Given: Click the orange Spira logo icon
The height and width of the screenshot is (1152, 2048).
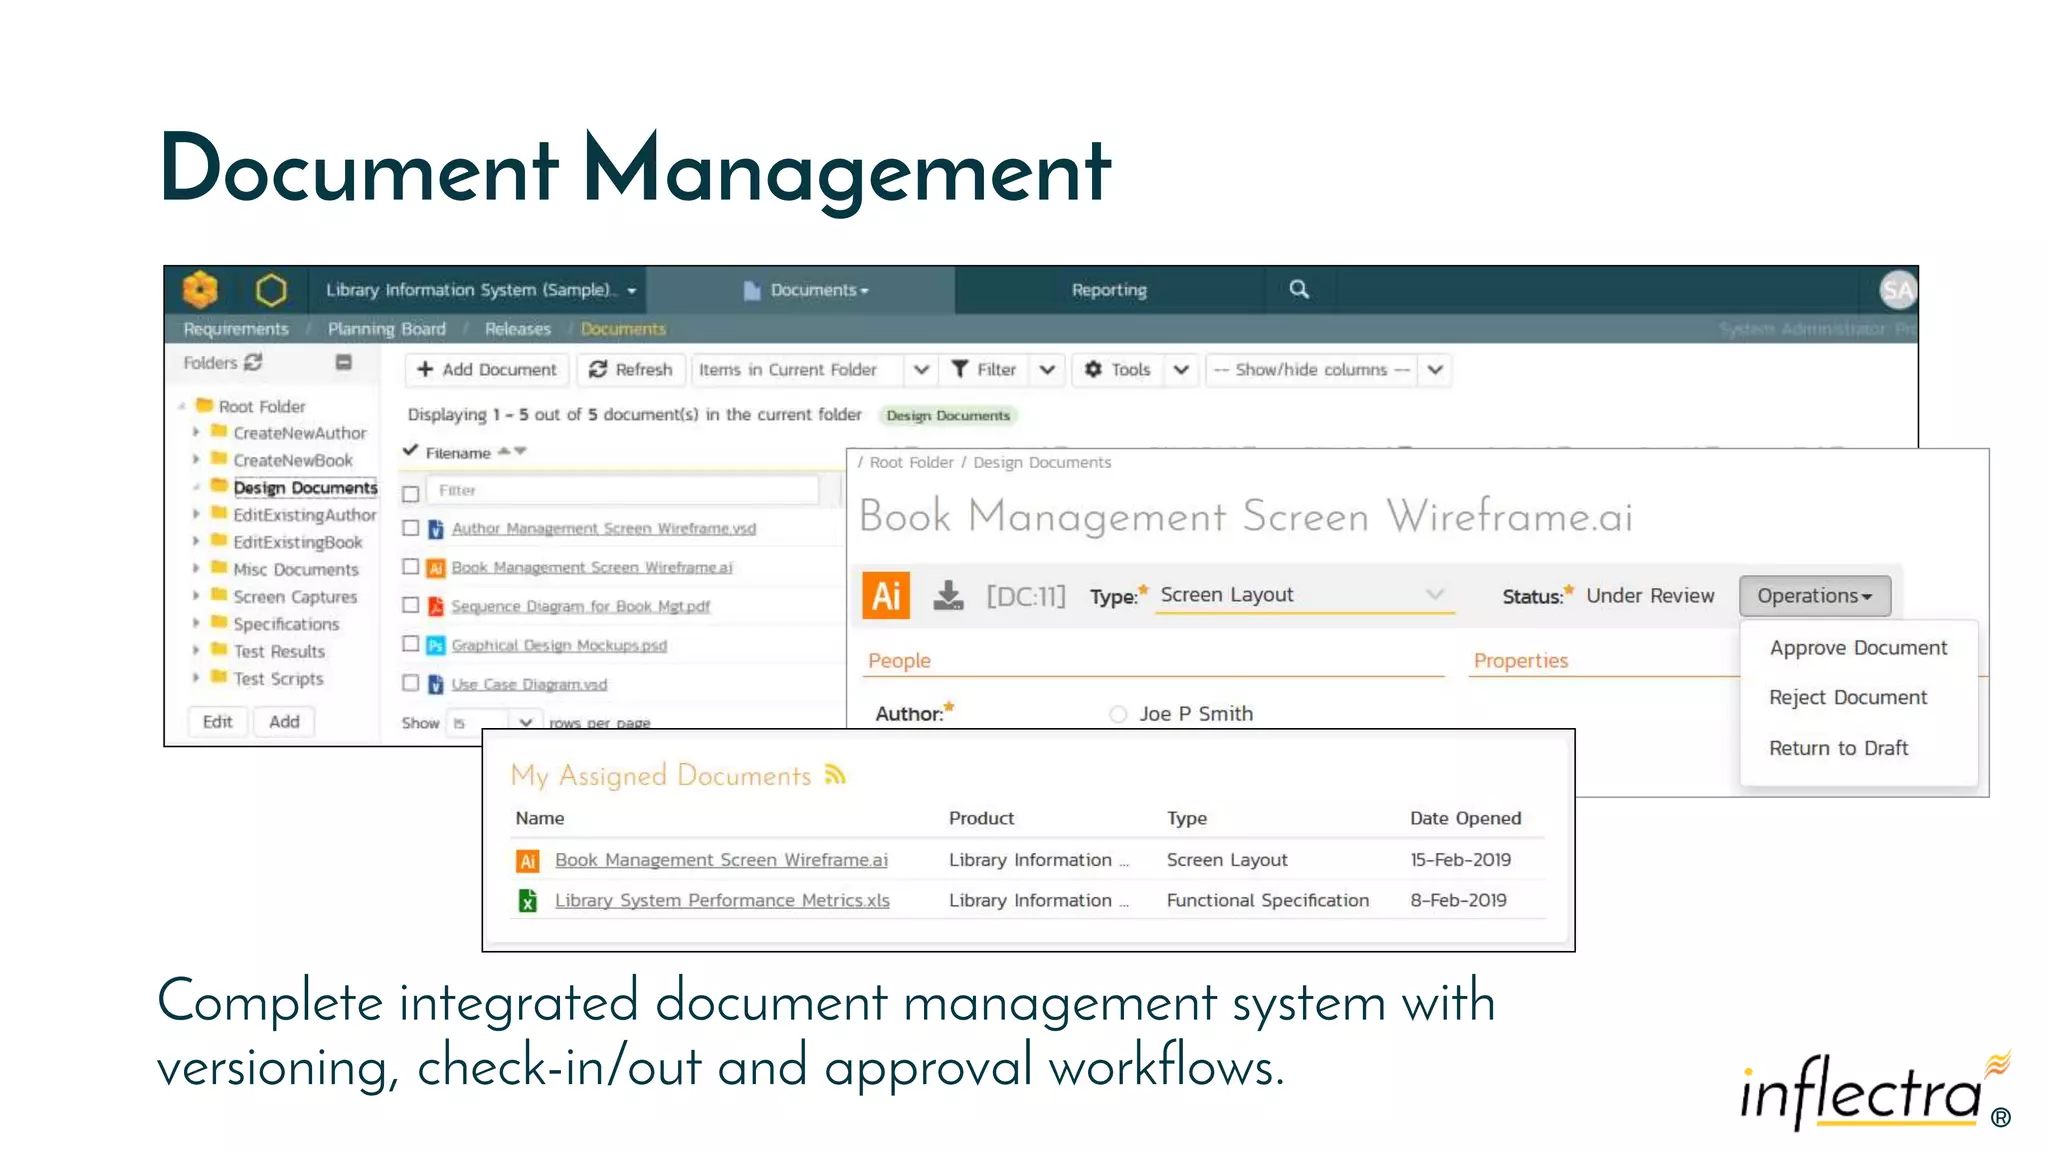Looking at the screenshot, I should tap(200, 289).
